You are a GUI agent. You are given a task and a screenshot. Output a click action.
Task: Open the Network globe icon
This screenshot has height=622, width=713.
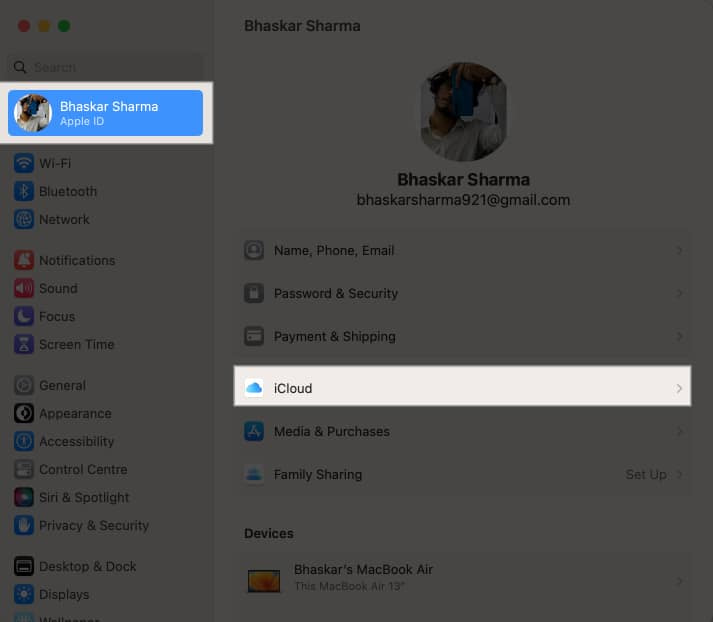tap(24, 219)
